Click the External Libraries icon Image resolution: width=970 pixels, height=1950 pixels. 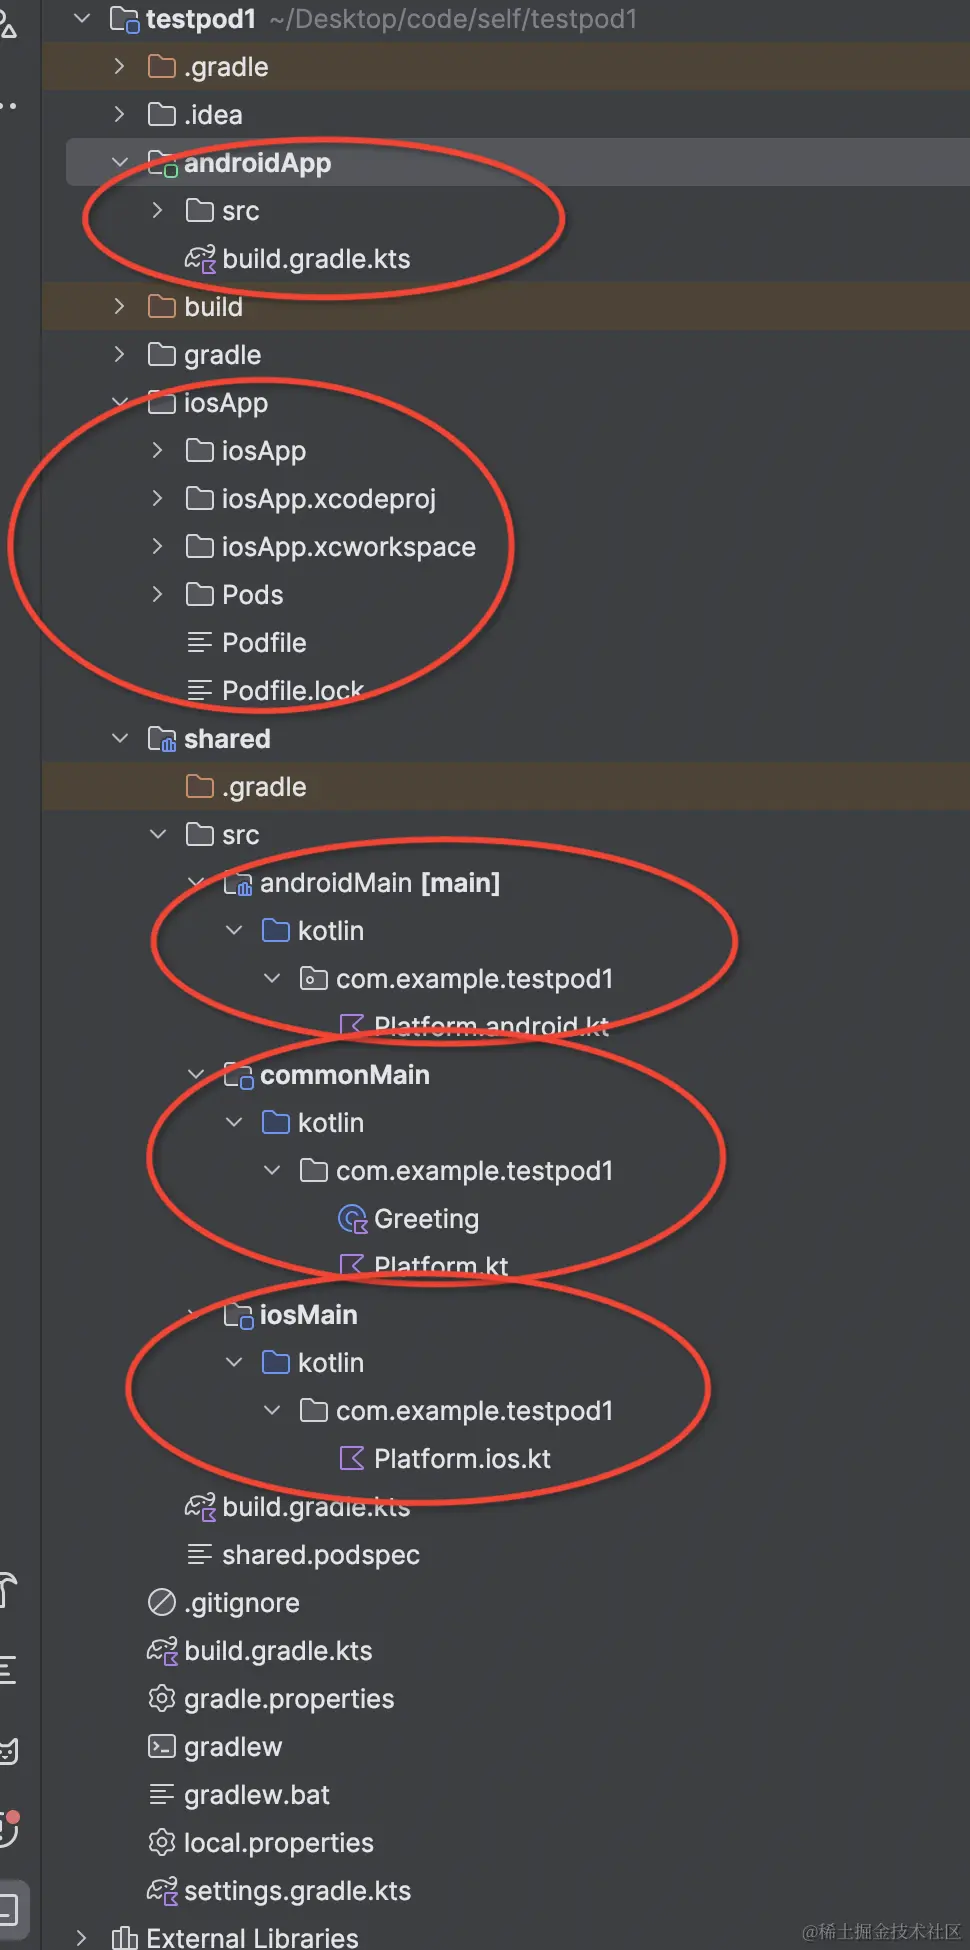point(125,1938)
